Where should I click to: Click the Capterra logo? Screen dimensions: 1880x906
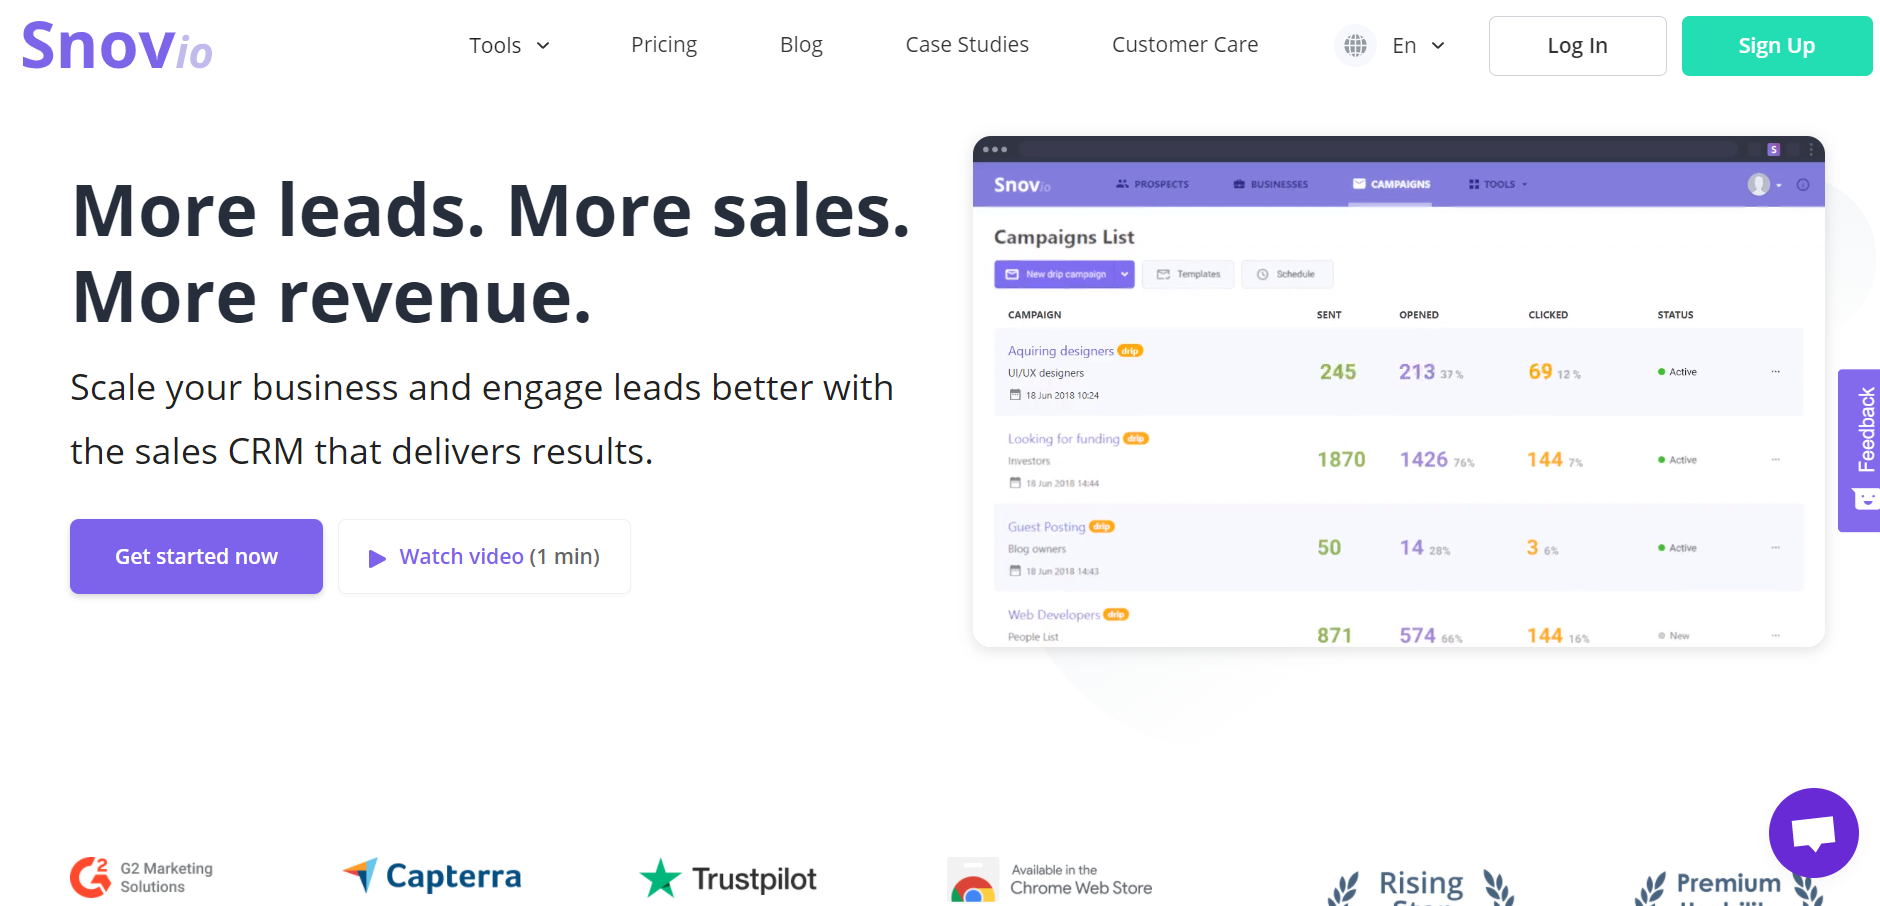(x=432, y=876)
